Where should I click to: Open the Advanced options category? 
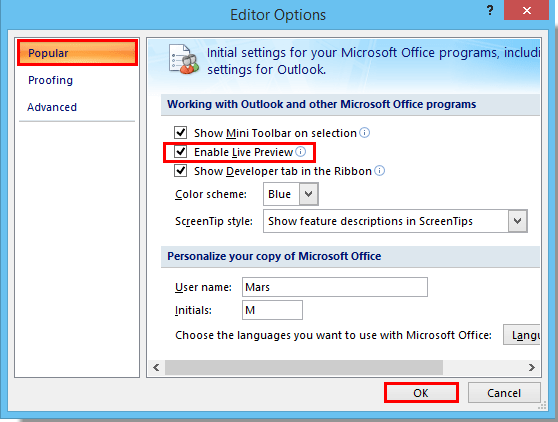[x=52, y=107]
